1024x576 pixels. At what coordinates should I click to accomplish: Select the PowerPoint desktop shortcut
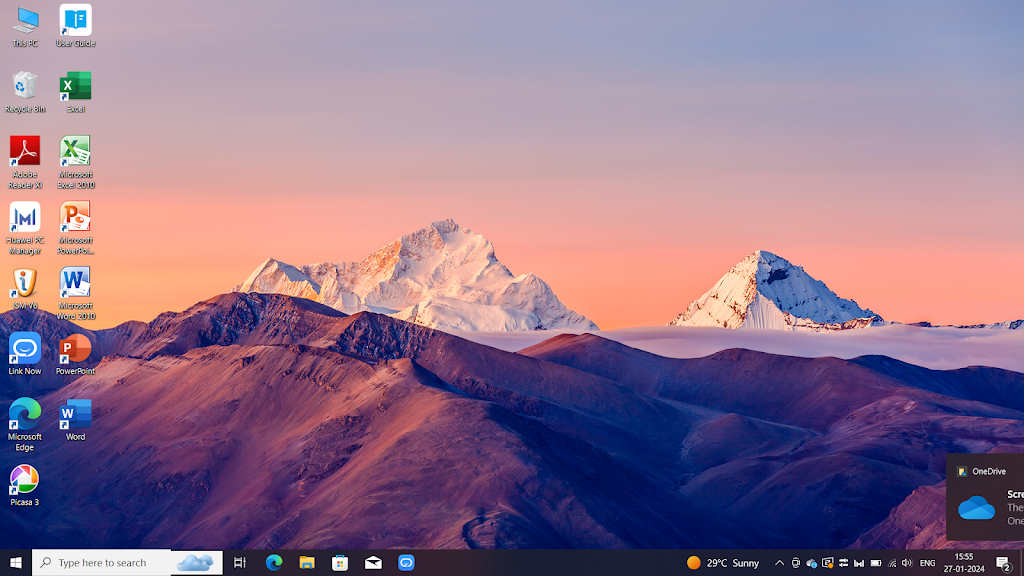click(x=75, y=349)
